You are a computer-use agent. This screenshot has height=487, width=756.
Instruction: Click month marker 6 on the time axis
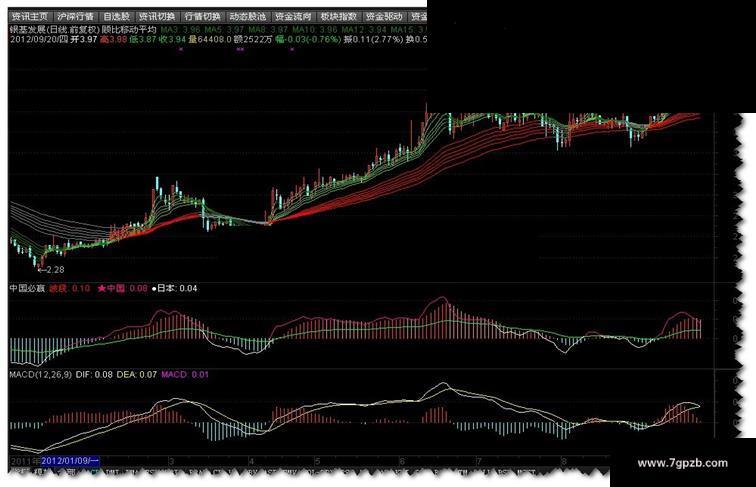click(x=402, y=461)
